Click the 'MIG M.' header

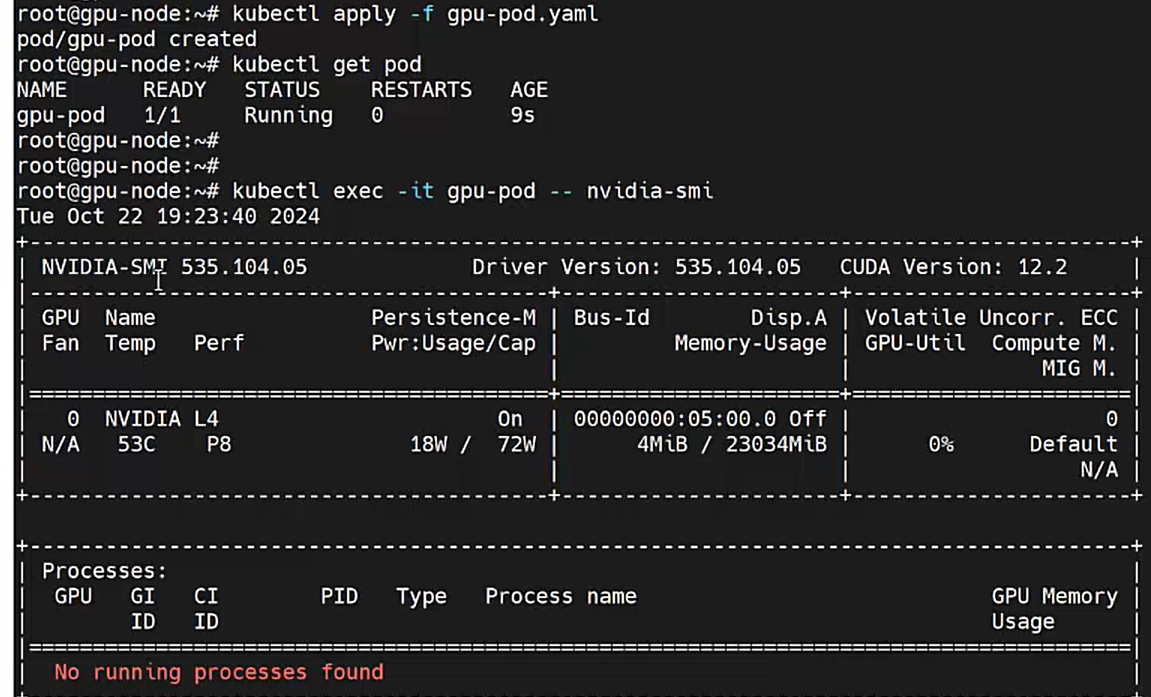1080,368
